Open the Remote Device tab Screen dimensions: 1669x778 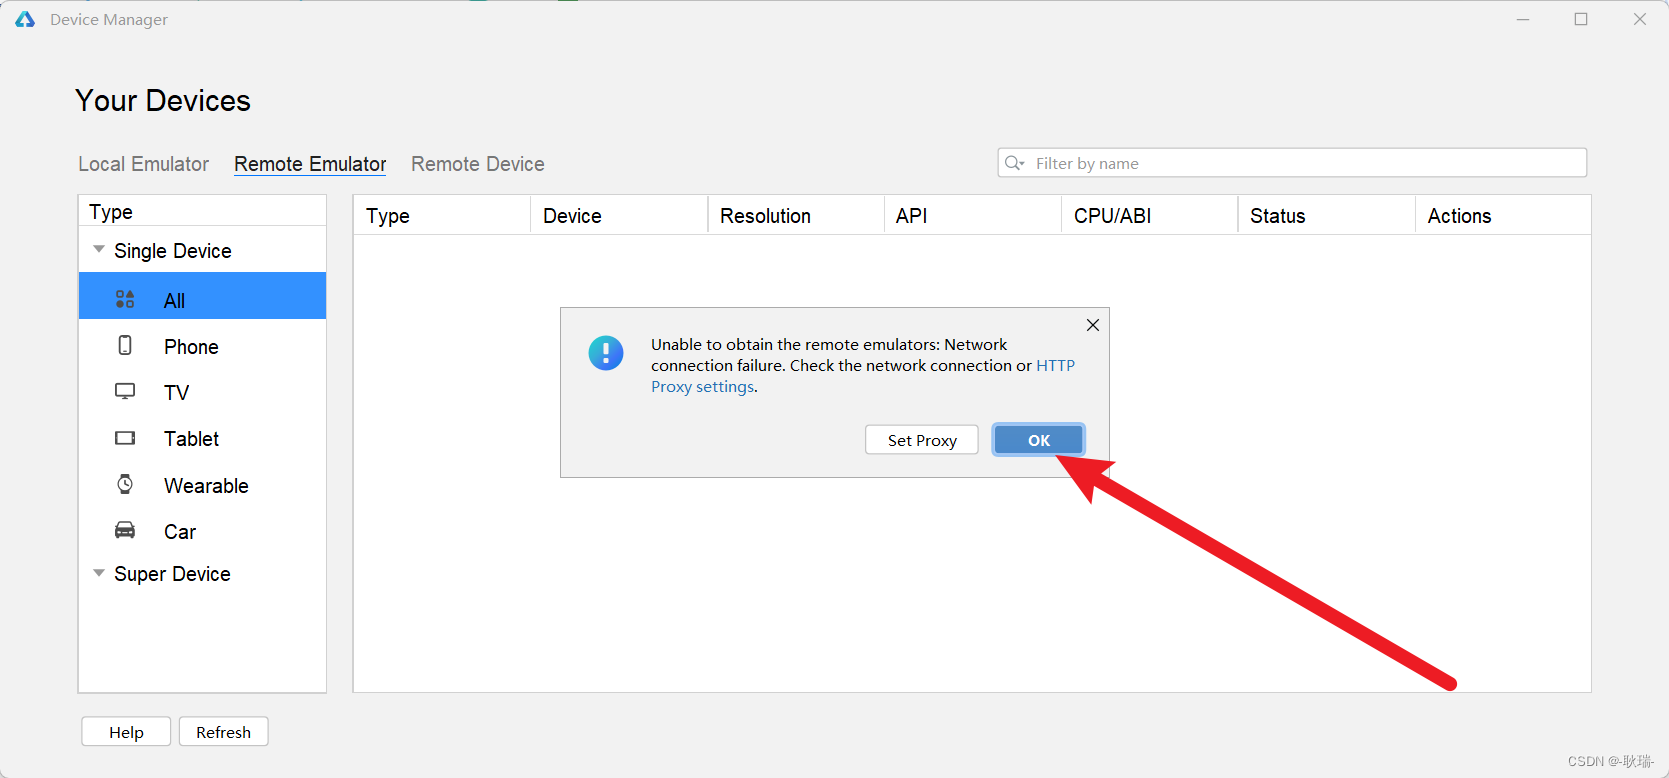(x=478, y=164)
